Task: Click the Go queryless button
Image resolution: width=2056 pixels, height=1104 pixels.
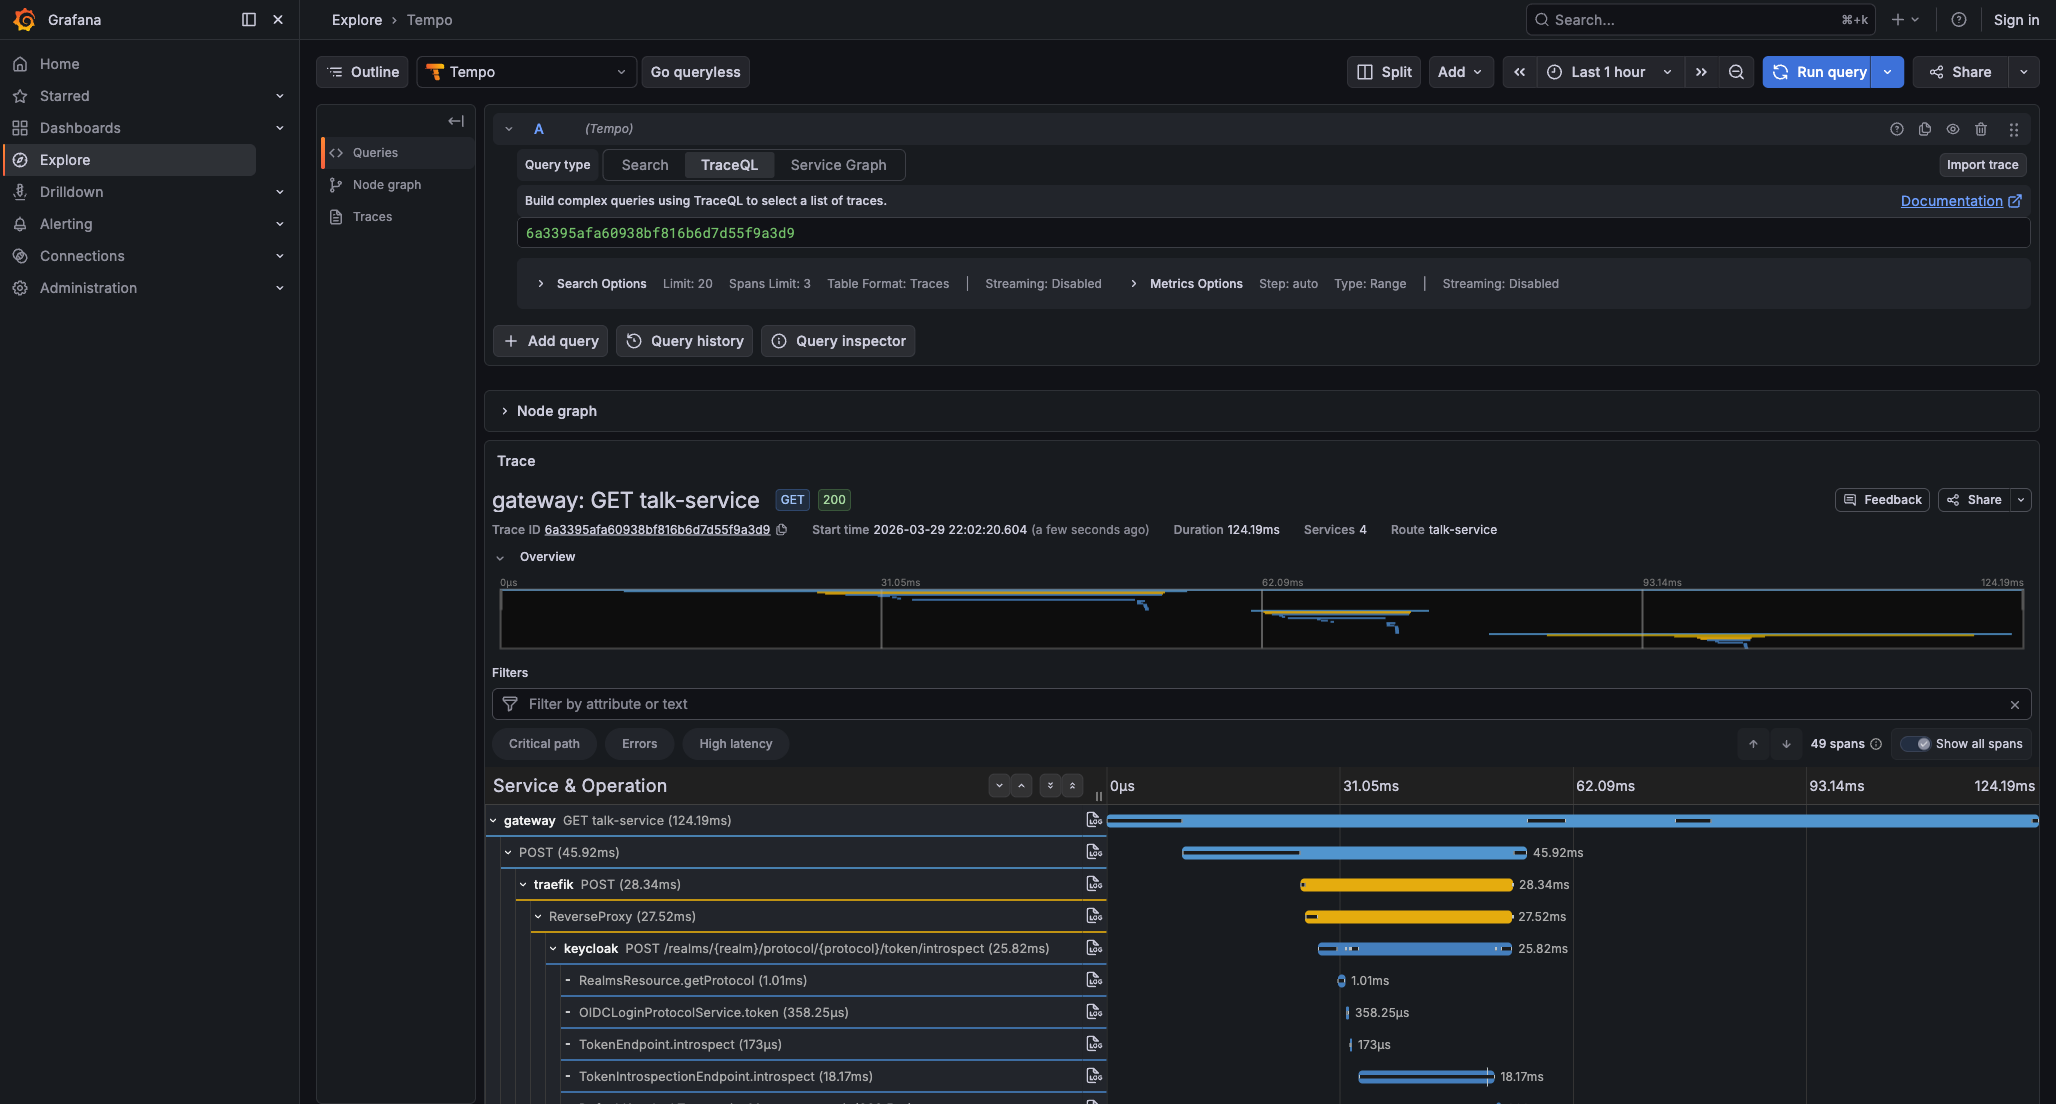Action: [x=695, y=71]
